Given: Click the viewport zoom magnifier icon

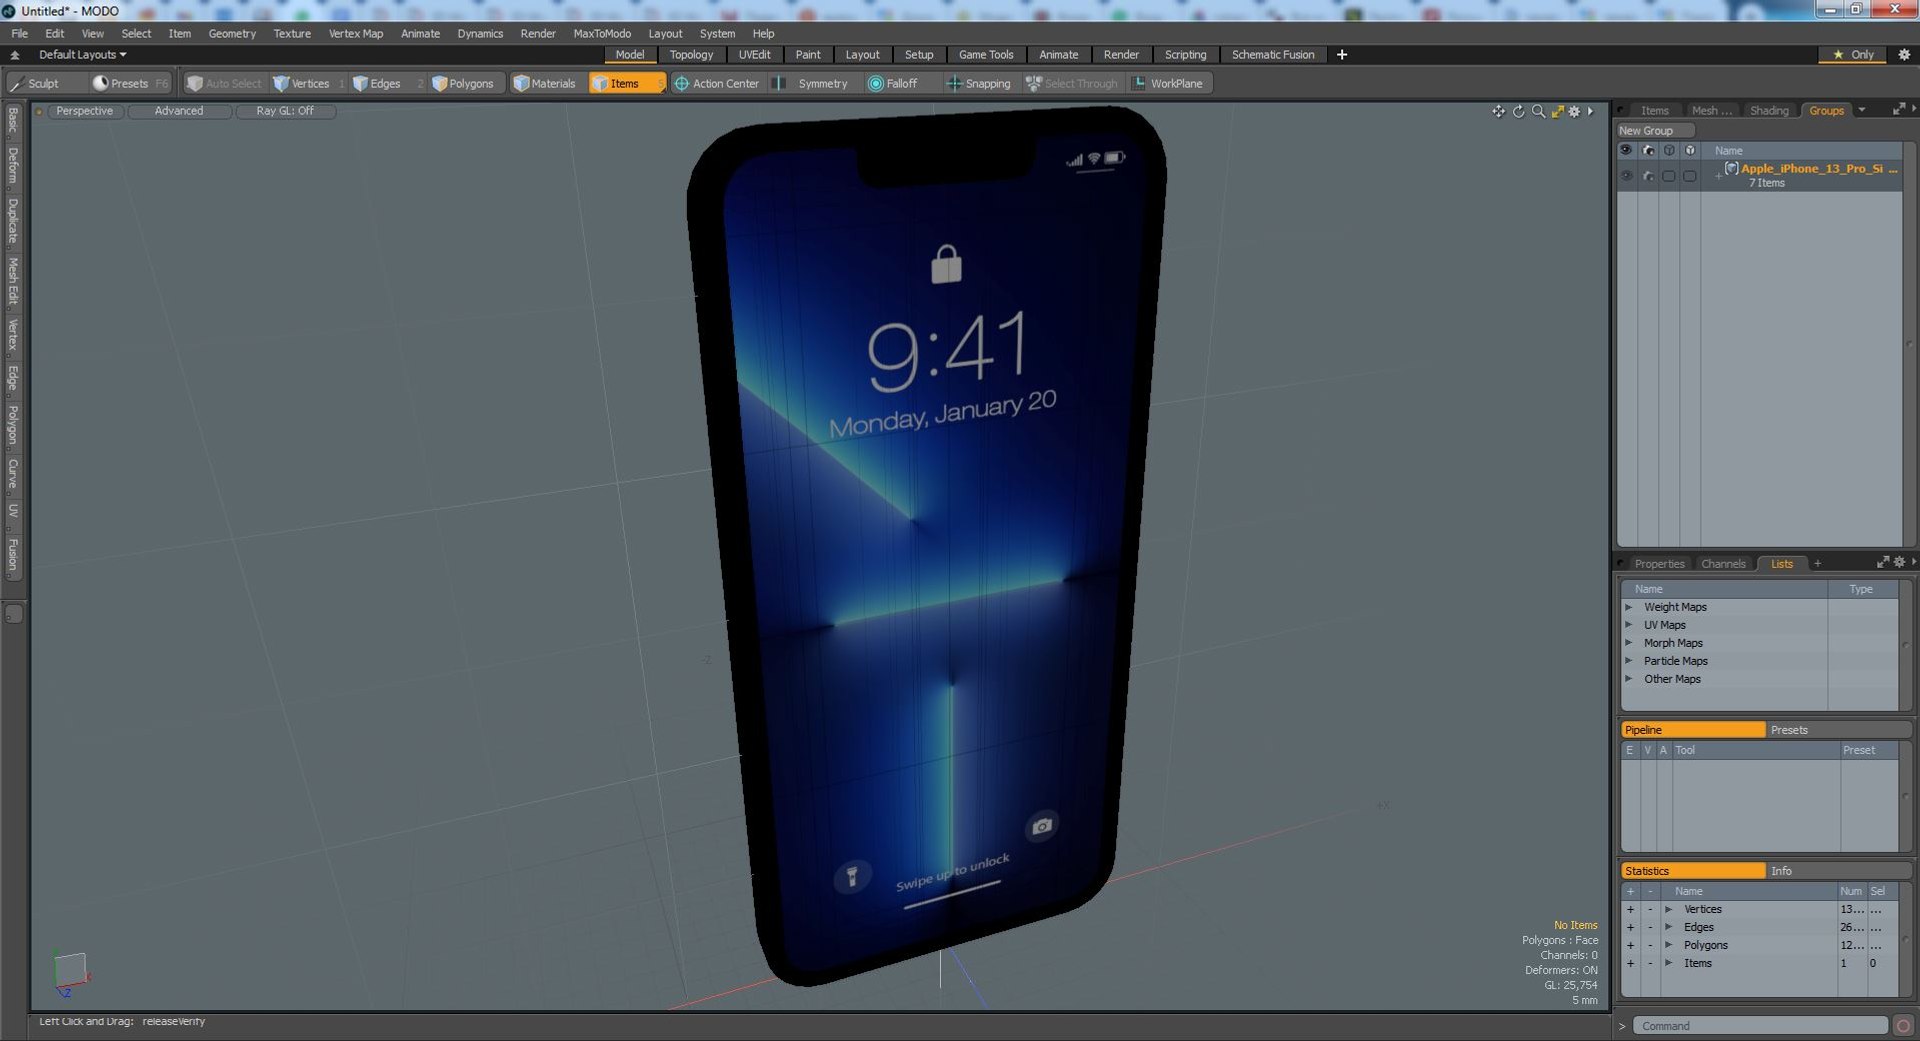Looking at the screenshot, I should pos(1538,111).
